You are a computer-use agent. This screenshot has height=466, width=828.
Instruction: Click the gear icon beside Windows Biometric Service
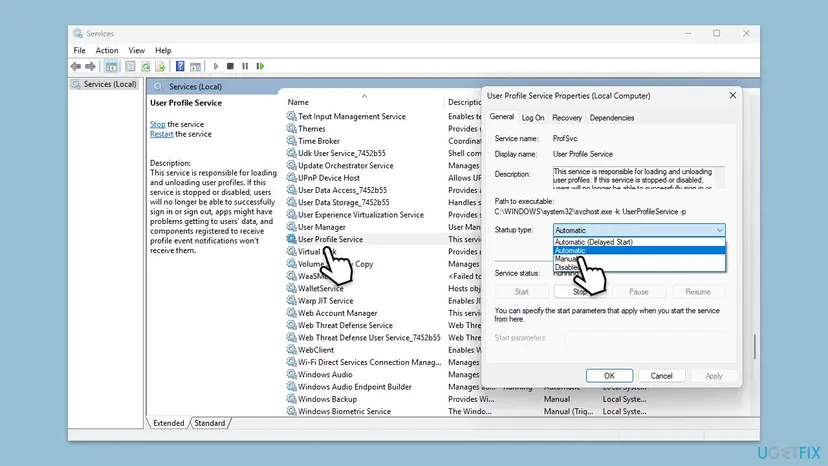click(291, 411)
